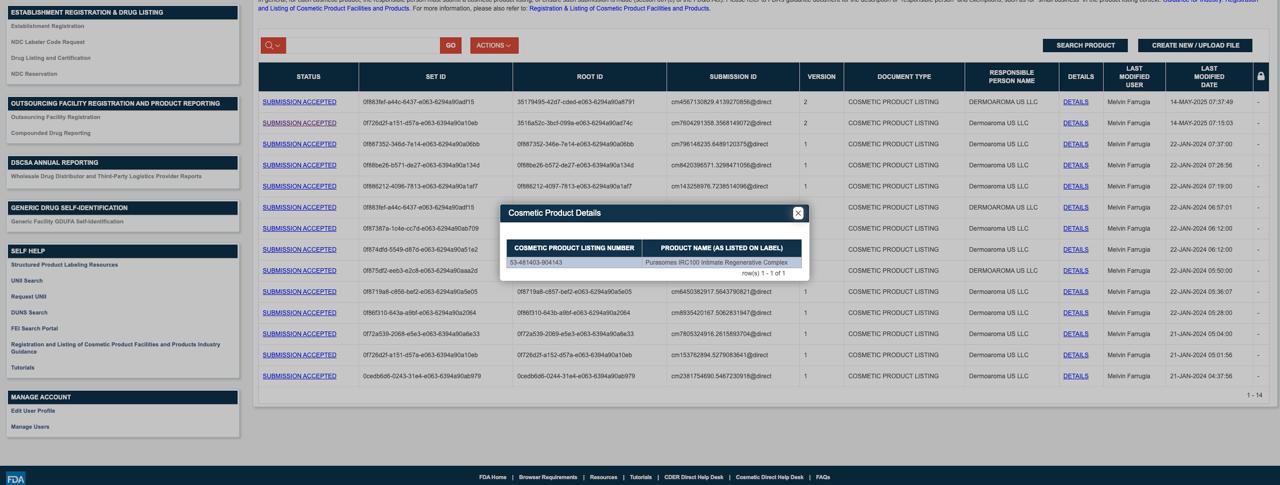Viewport: 1280px width, 485px height.
Task: Open UNII Search sidebar link
Action: click(x=27, y=281)
